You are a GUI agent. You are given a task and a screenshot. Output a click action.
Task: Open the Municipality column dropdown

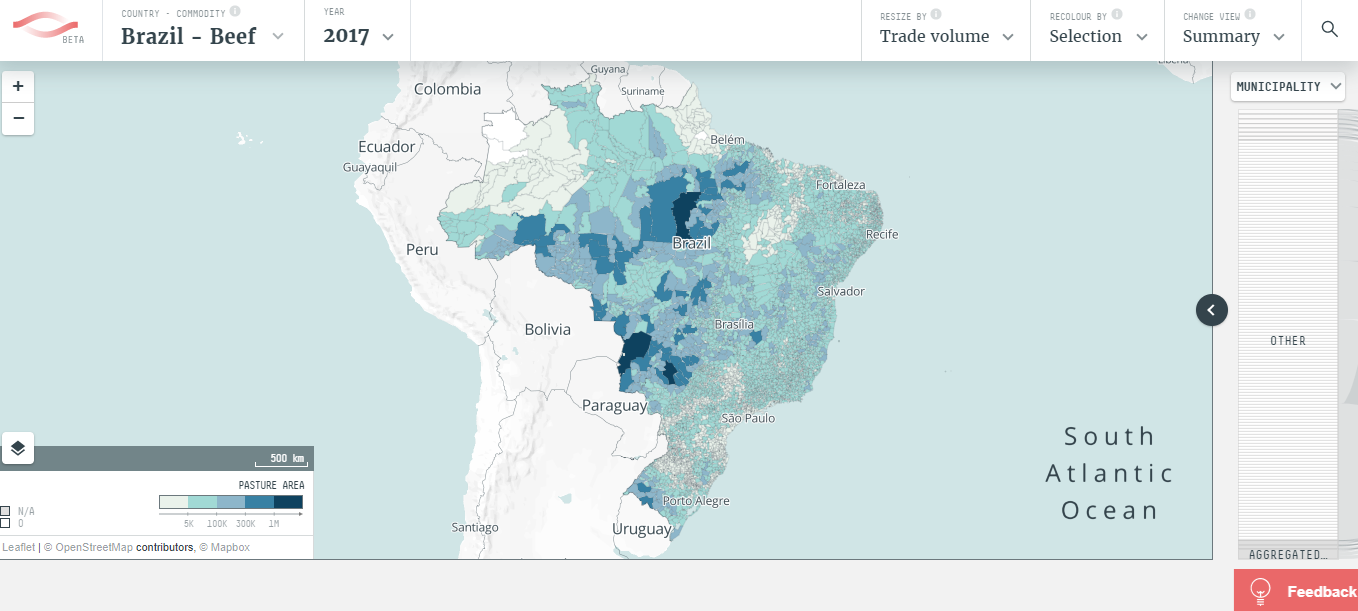1289,87
